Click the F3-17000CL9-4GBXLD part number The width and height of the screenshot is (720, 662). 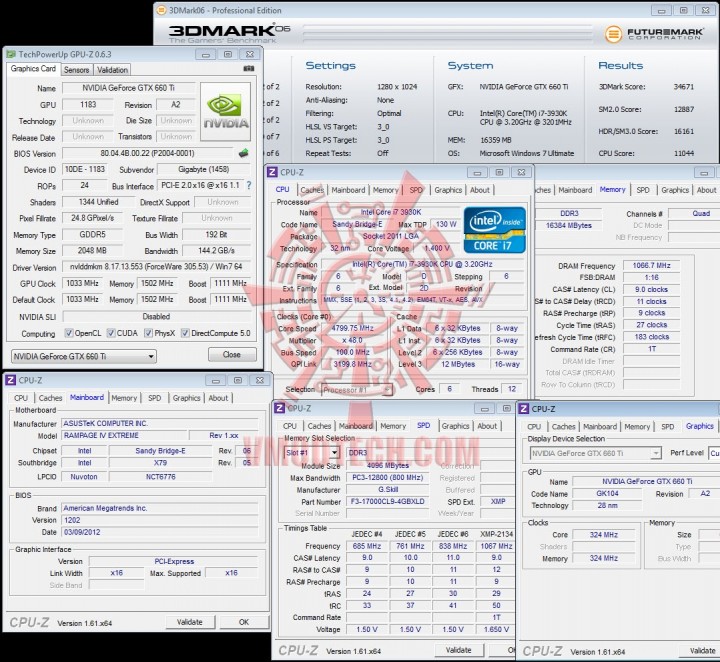click(x=388, y=502)
